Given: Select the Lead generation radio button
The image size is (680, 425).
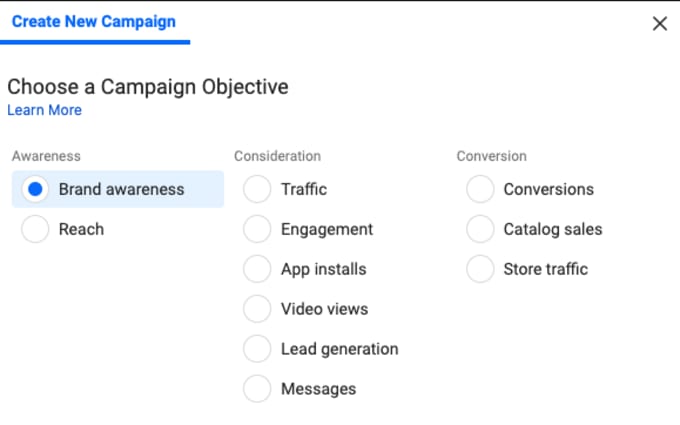Looking at the screenshot, I should coord(257,349).
